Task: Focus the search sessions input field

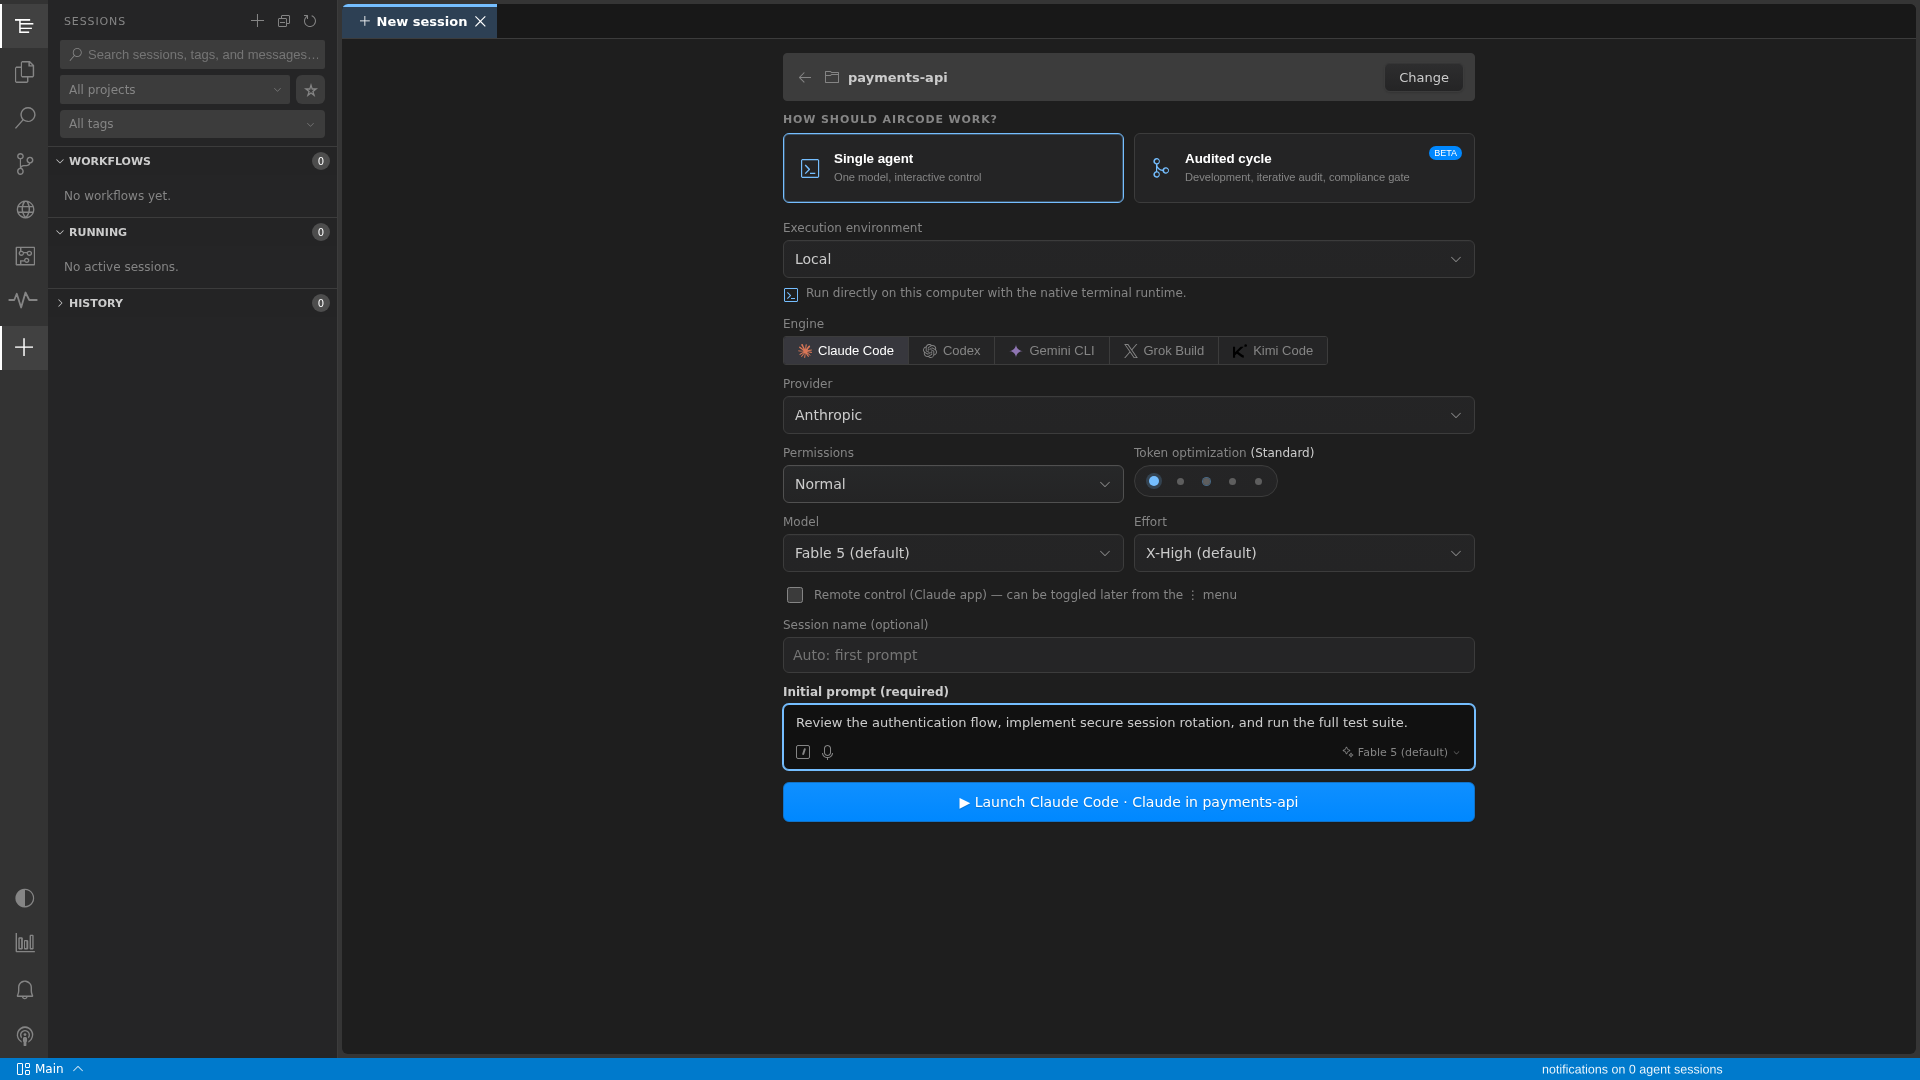Action: tap(192, 55)
